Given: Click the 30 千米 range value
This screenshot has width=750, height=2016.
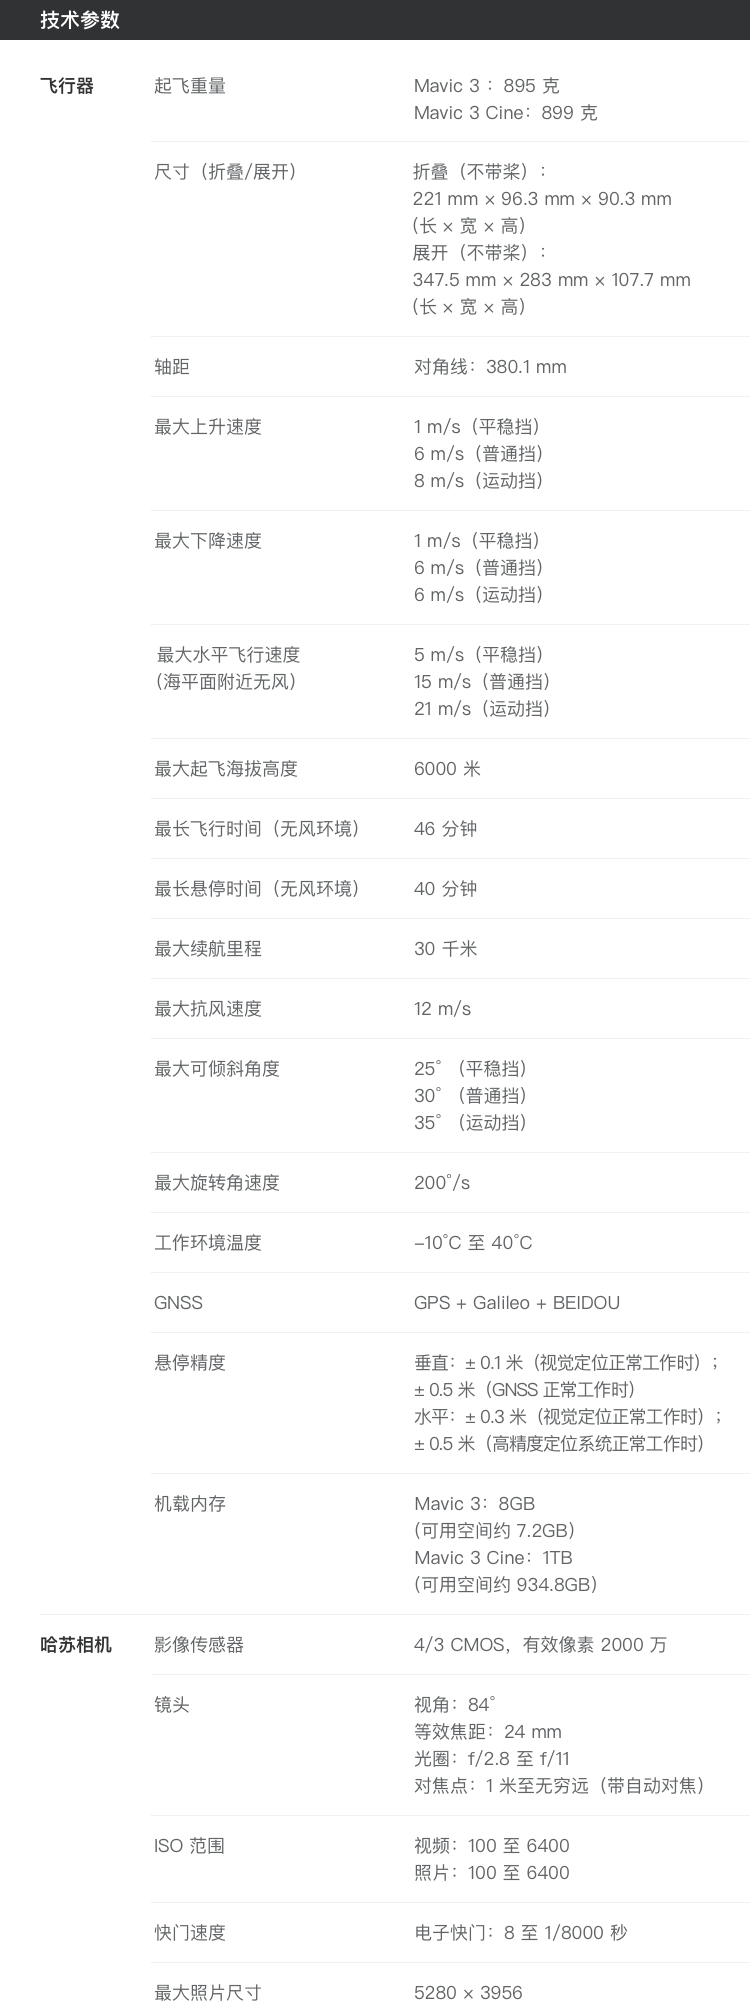Looking at the screenshot, I should (445, 949).
